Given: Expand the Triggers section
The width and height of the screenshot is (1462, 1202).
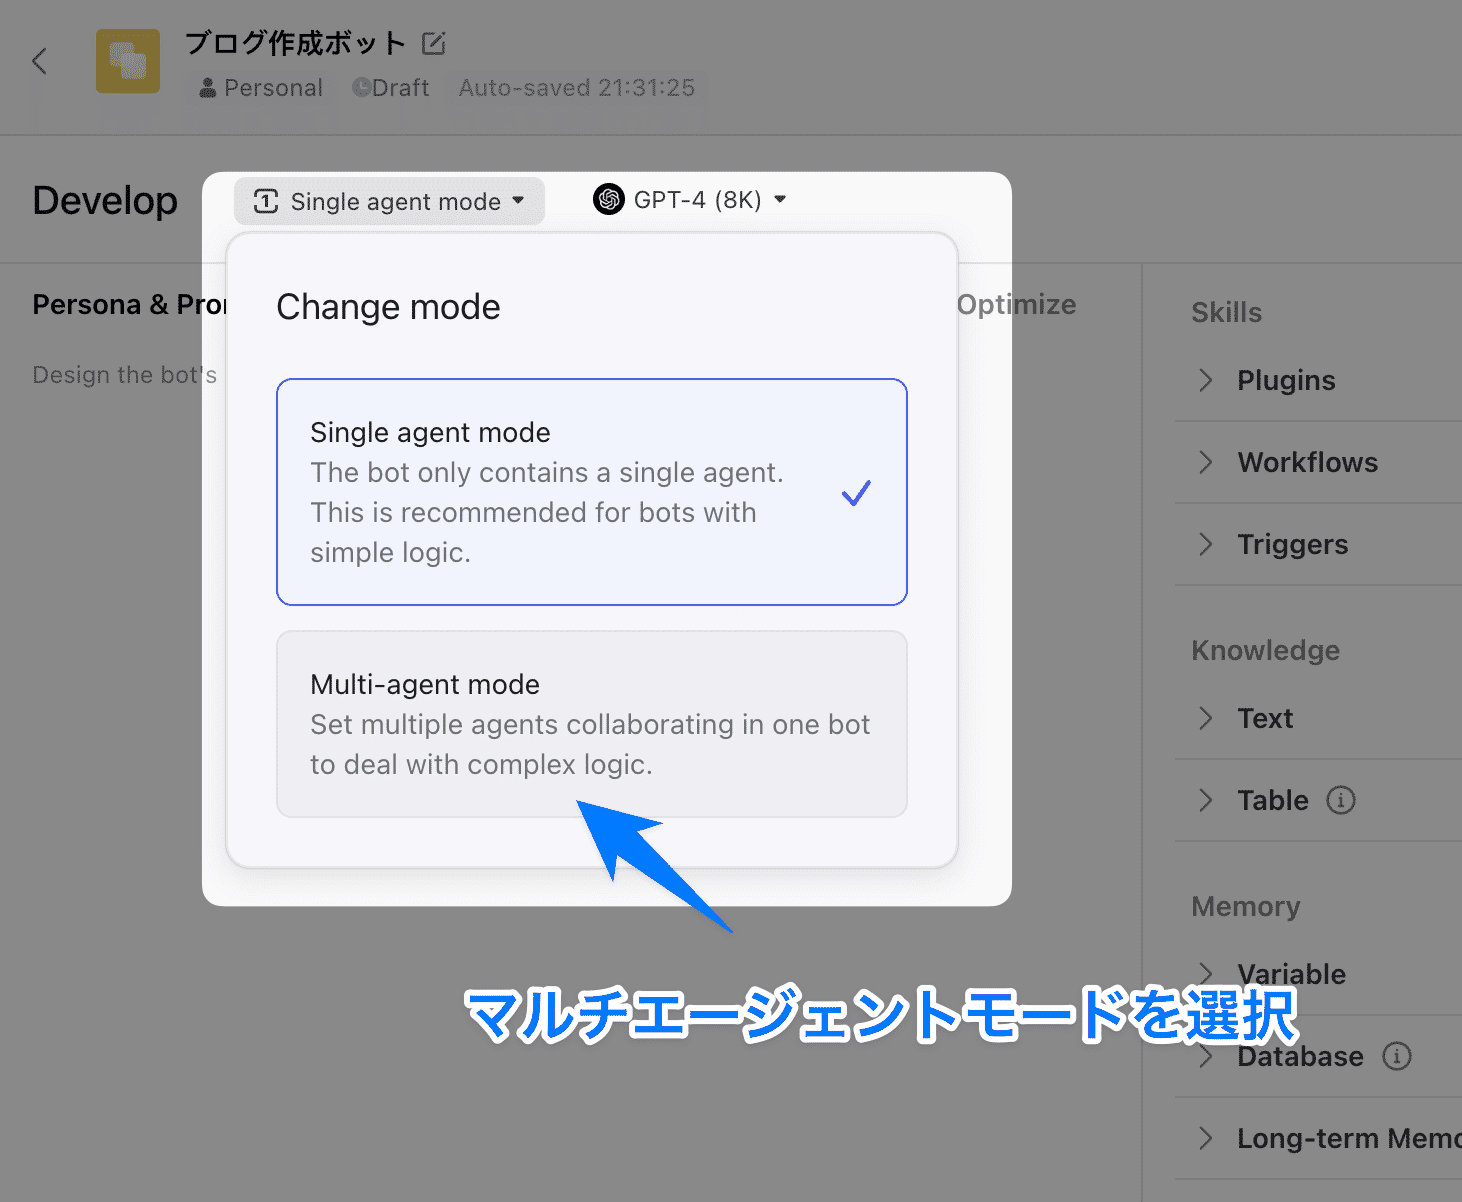Looking at the screenshot, I should 1292,544.
